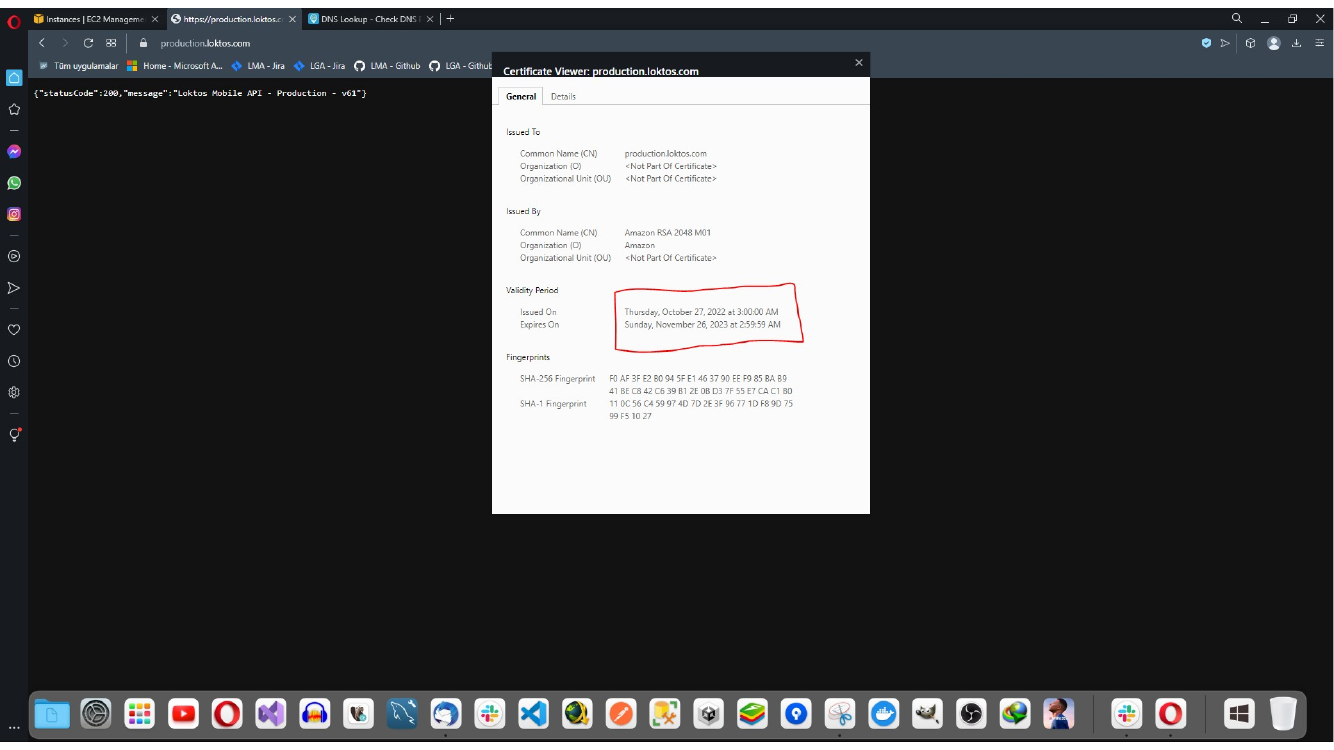Click the Amazon RSA 2048 M01 text

click(x=668, y=233)
